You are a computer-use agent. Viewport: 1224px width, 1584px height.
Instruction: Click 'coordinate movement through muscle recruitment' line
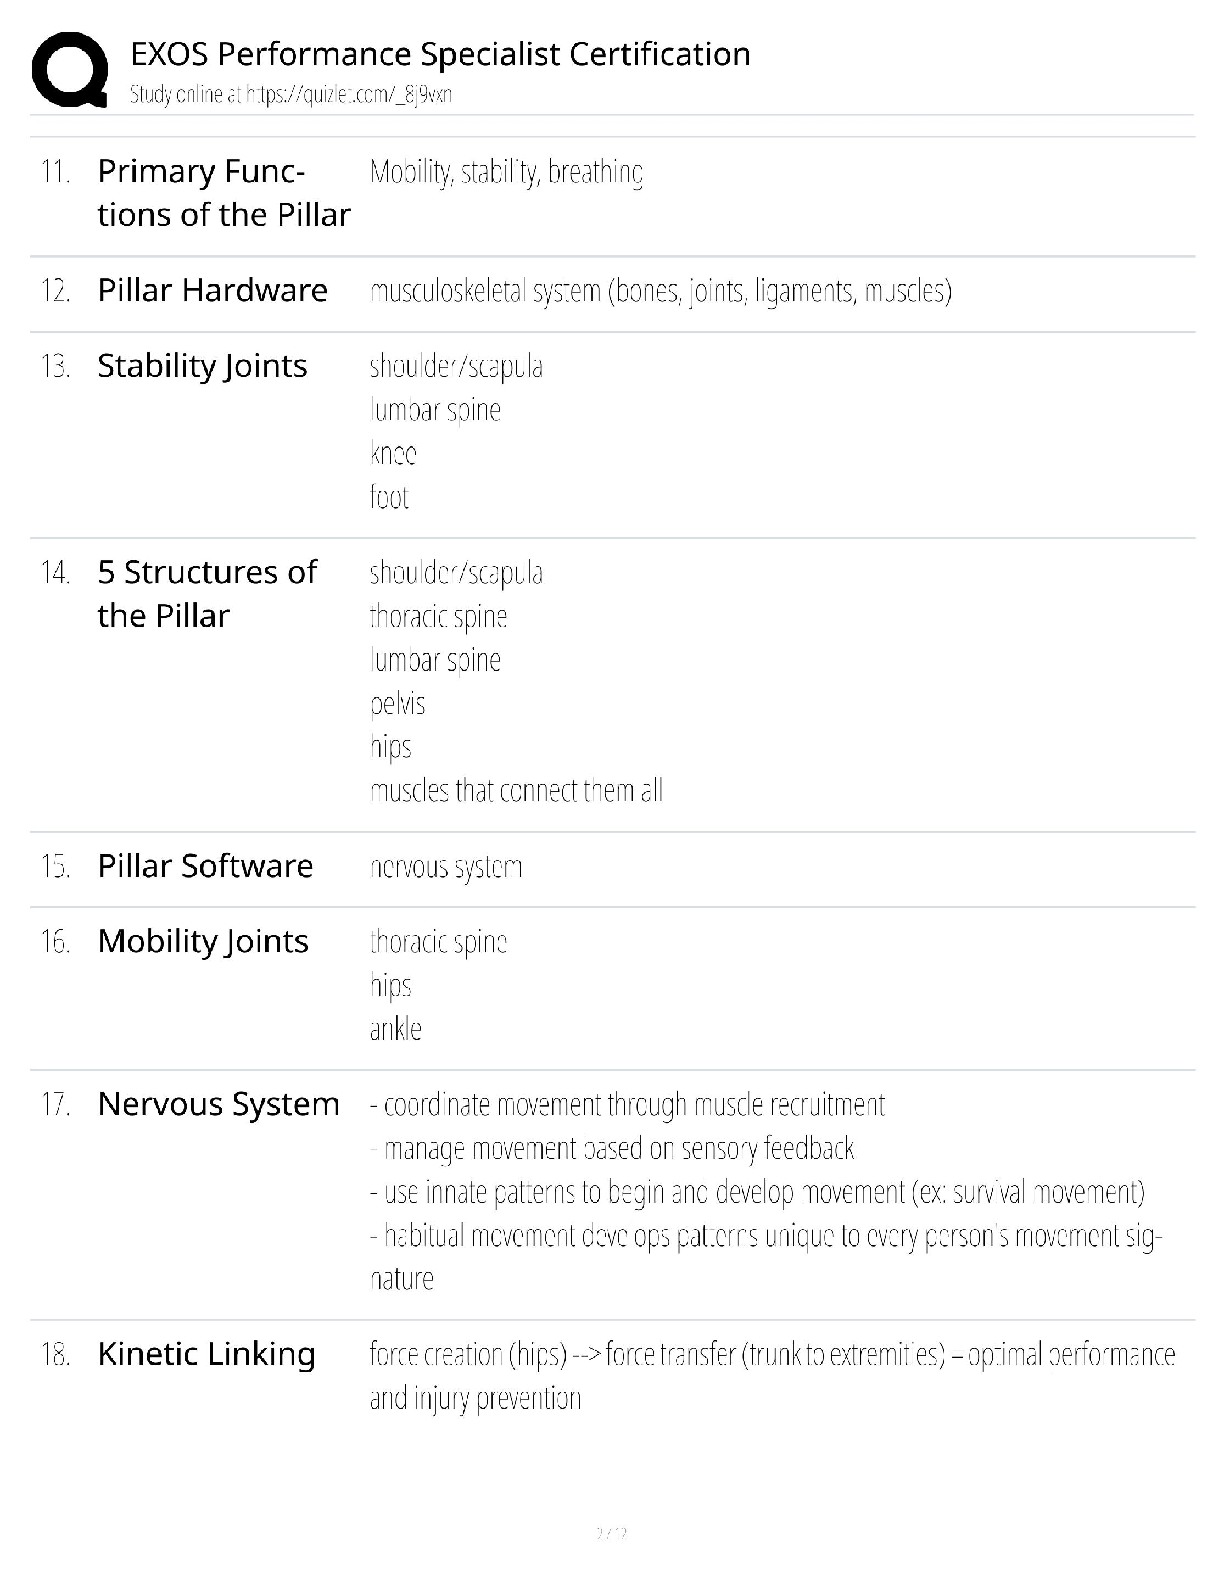click(x=627, y=1105)
